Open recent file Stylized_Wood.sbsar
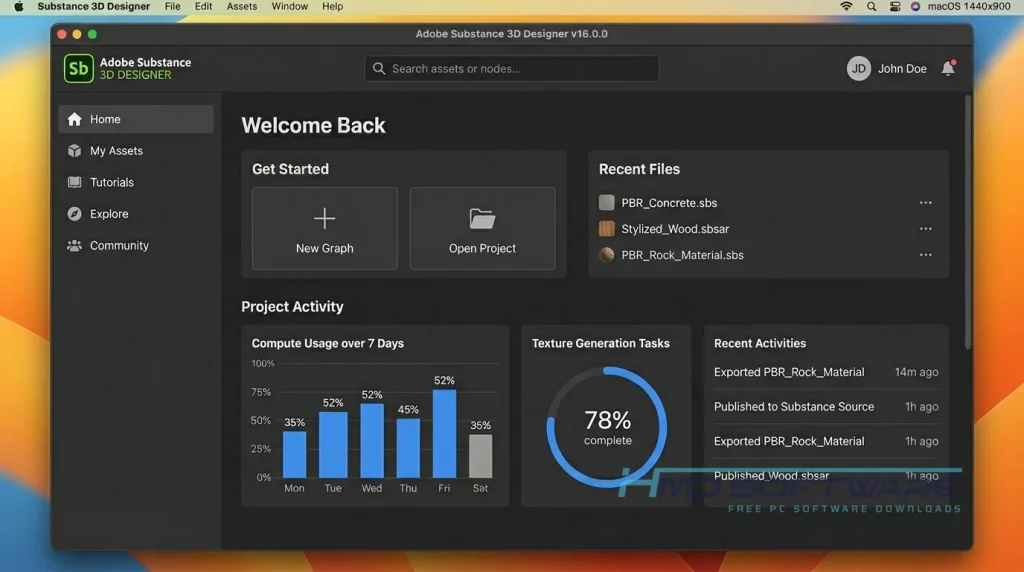The height and width of the screenshot is (572, 1024). pyautogui.click(x=675, y=229)
